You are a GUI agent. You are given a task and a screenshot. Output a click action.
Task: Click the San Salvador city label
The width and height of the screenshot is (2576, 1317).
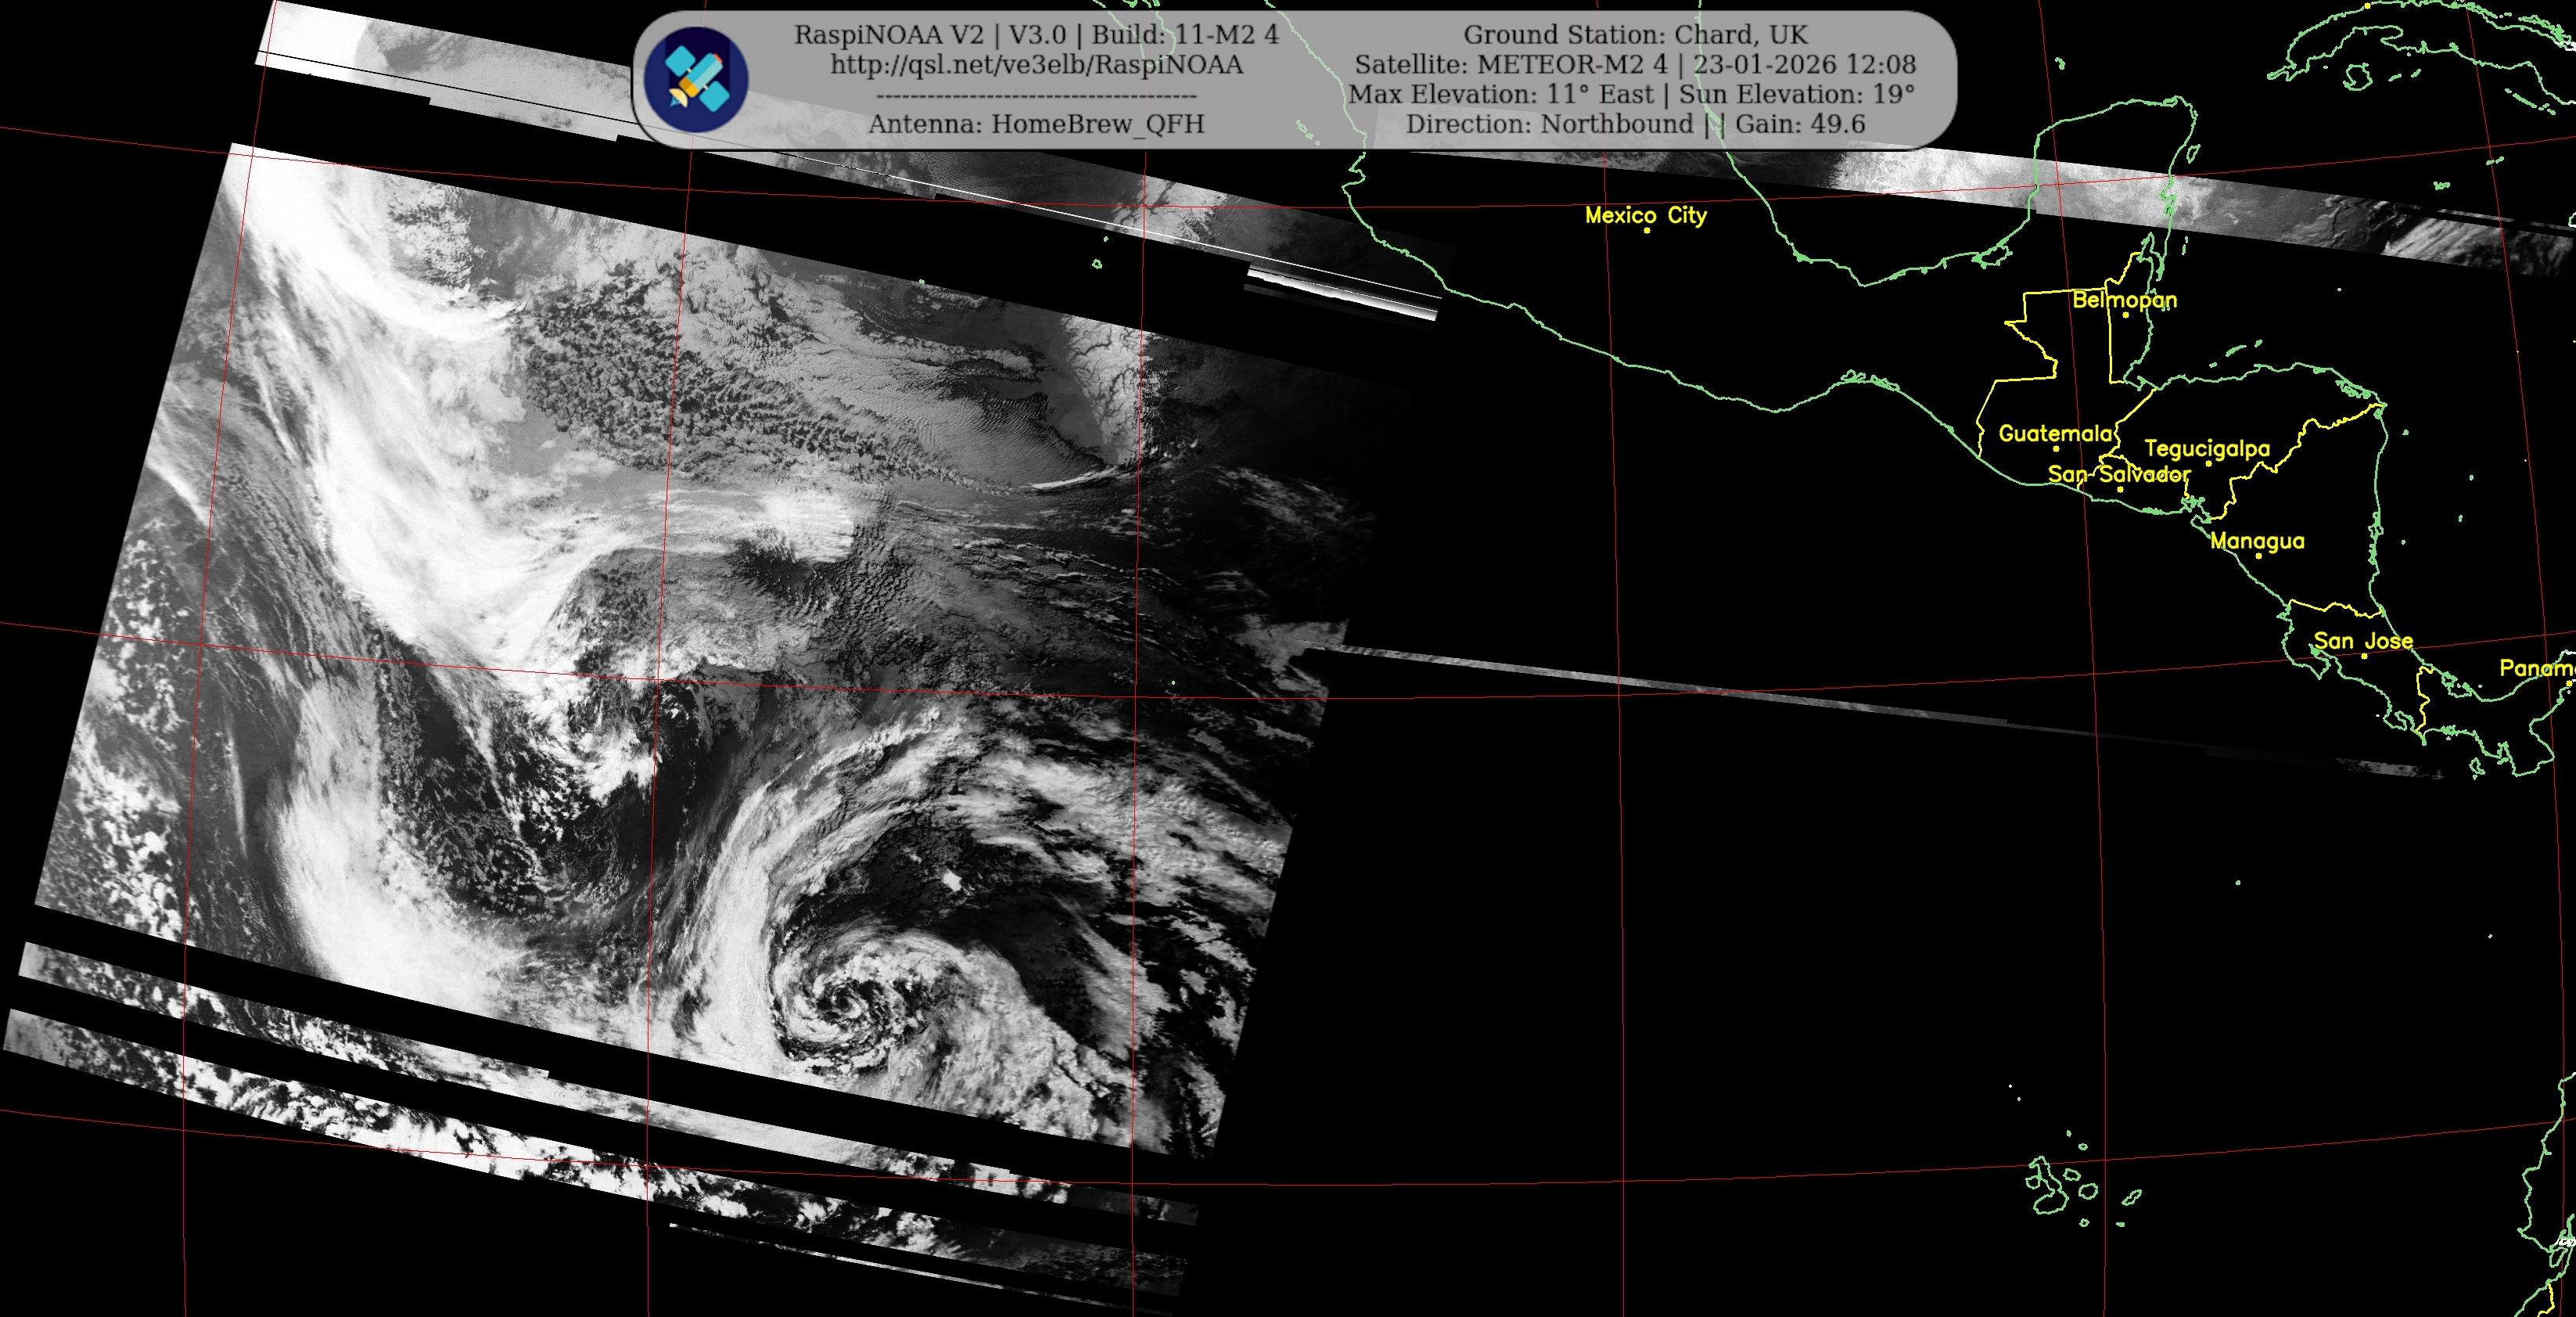(x=2118, y=474)
